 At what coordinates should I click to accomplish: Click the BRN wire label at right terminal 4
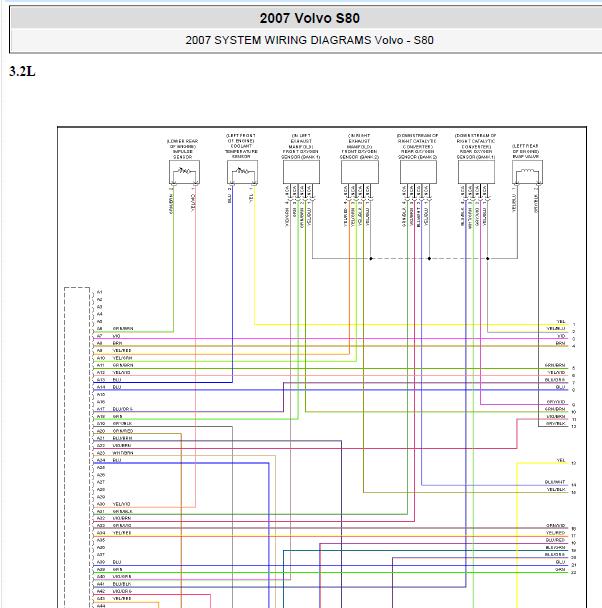coord(561,344)
